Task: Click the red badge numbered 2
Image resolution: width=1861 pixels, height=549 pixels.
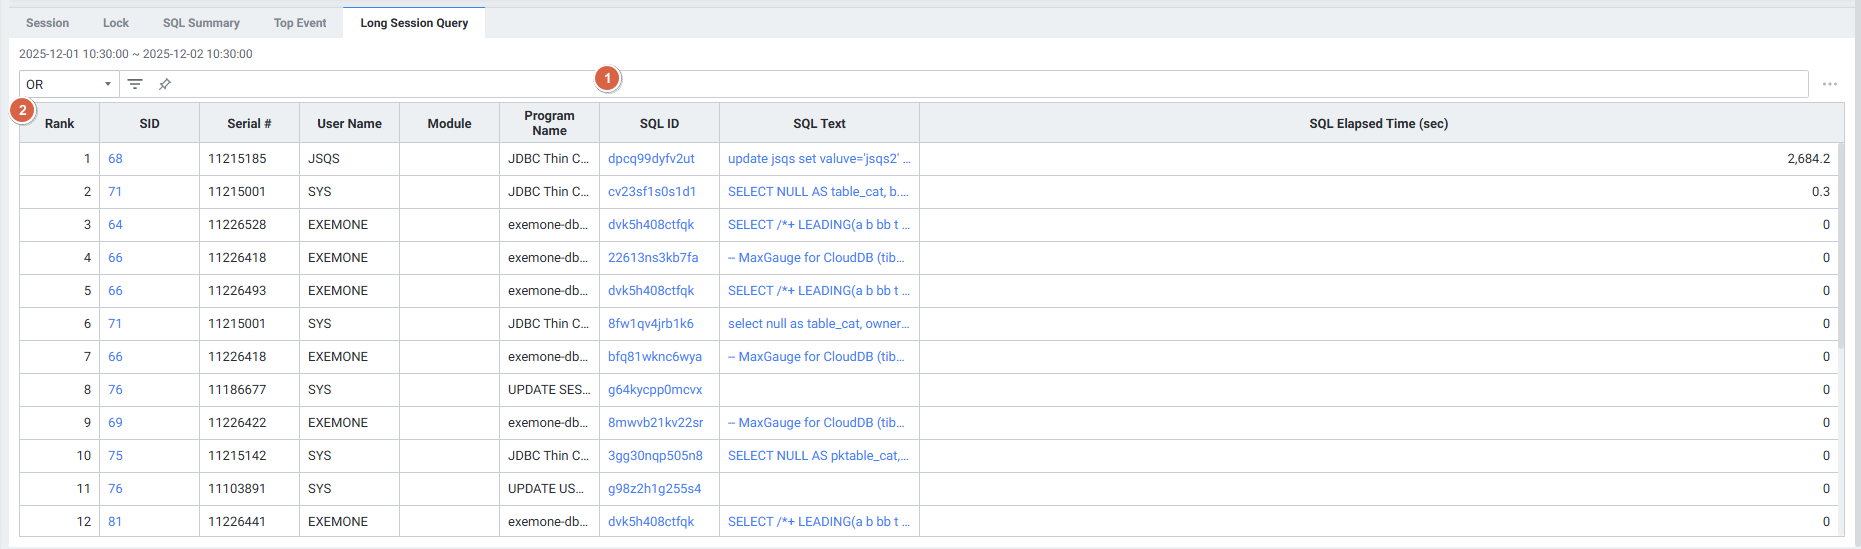Action: [x=22, y=110]
